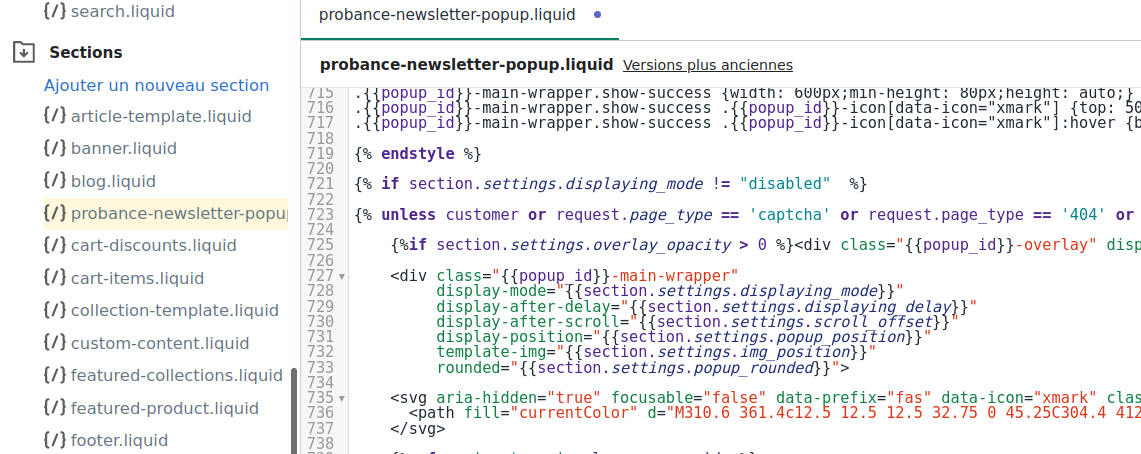This screenshot has height=454, width=1141.
Task: Open article-template.liquid from the sidebar
Action: 161,116
